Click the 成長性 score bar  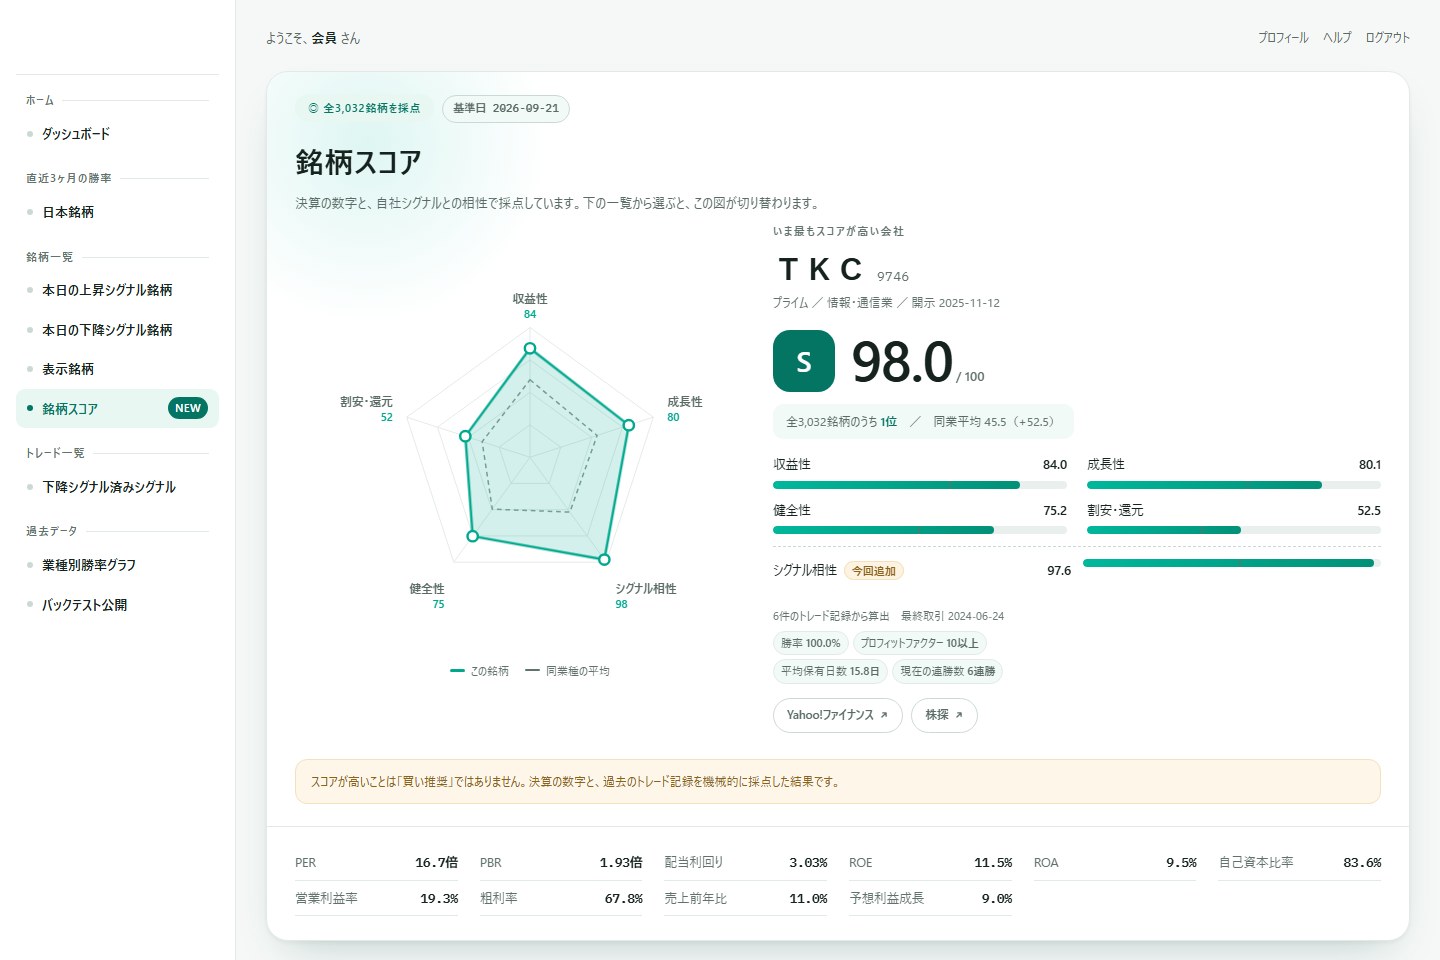click(1234, 485)
